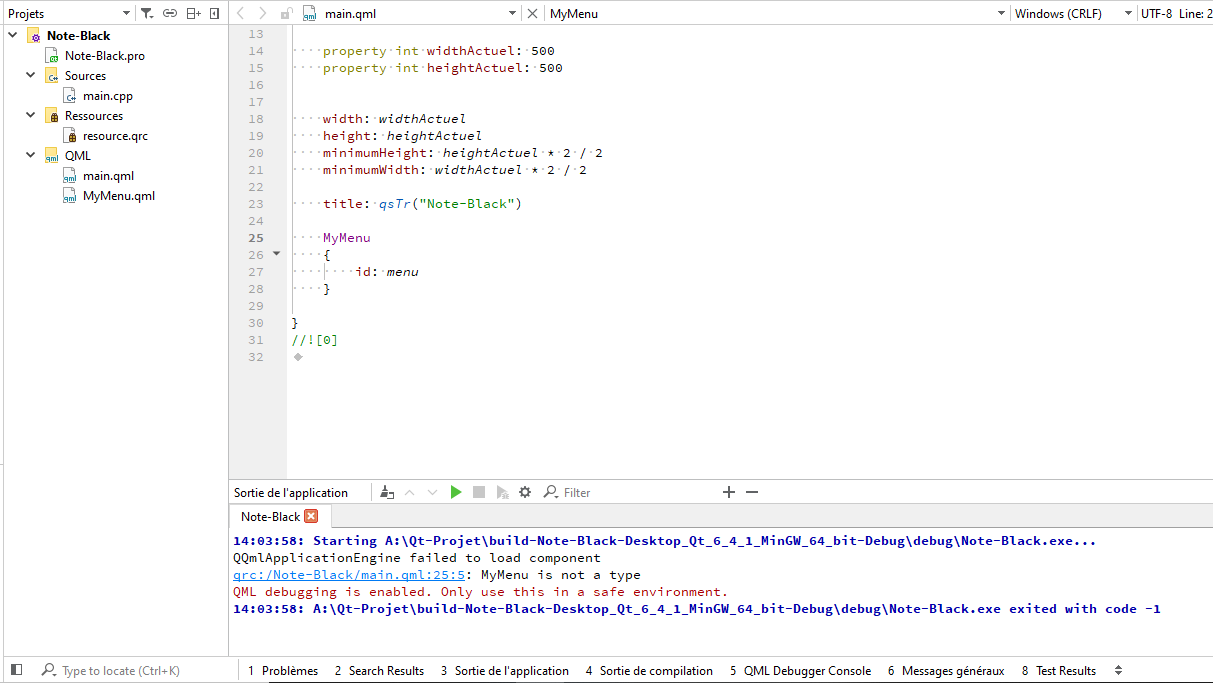Screen dimensions: 1213x683
Task: Select main.cpp in project tree
Action: click(x=108, y=96)
